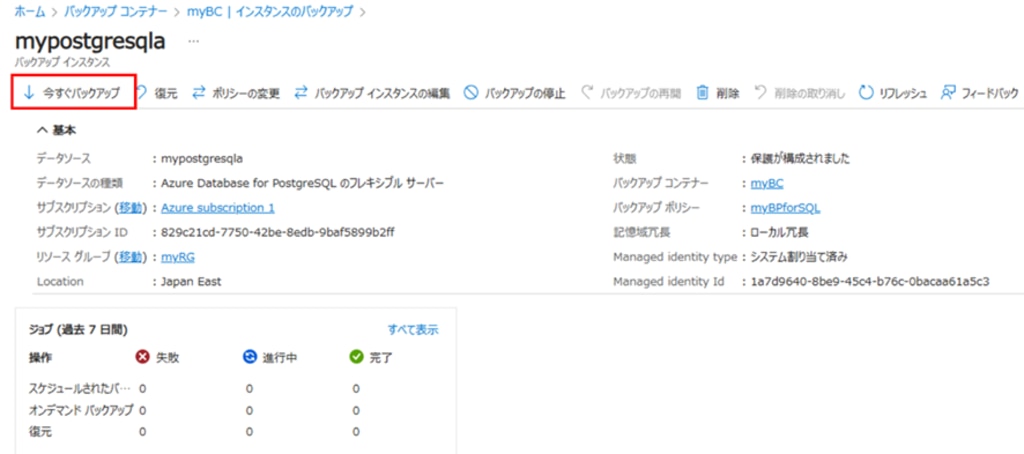Click the Japan East location value
Viewport: 1024px width, 454px height.
pyautogui.click(x=191, y=282)
